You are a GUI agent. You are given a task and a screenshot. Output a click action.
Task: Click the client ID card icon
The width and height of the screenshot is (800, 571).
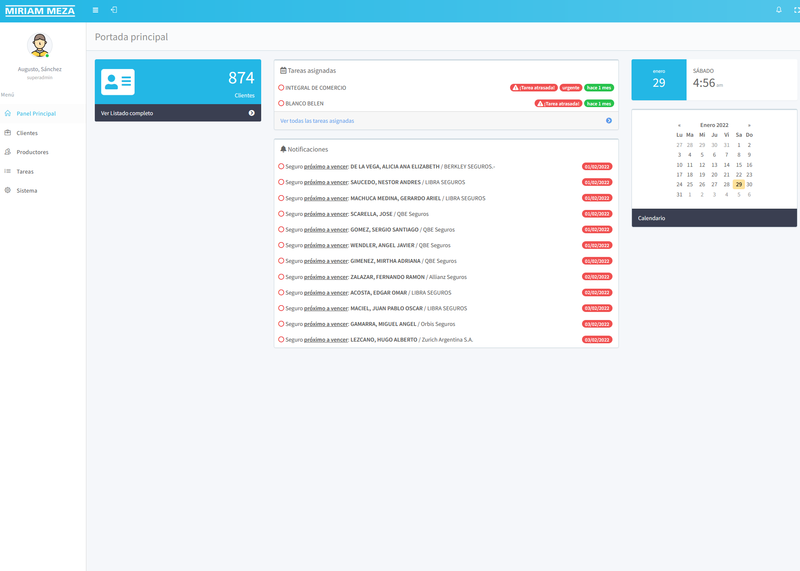118,82
